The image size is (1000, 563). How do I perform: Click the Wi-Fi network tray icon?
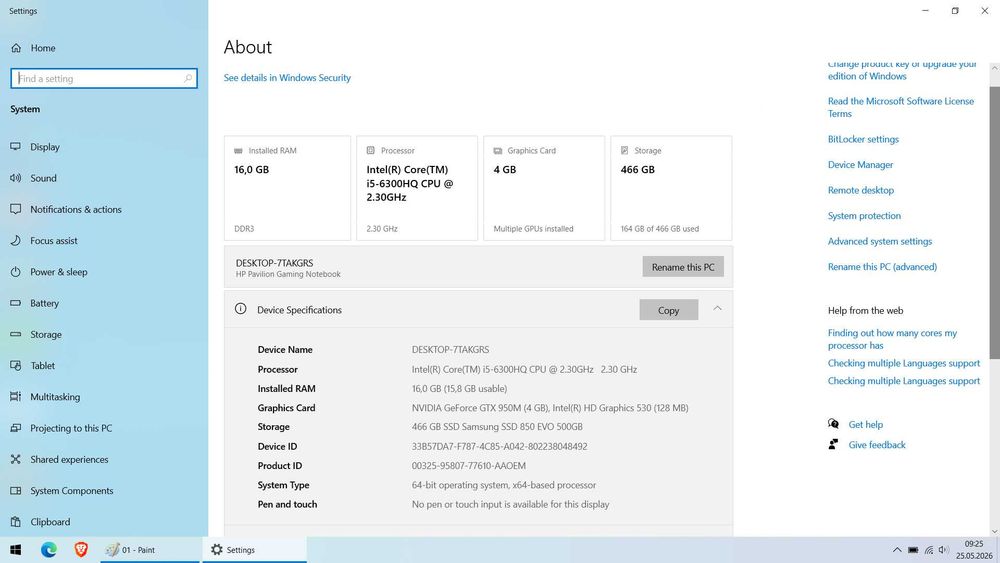click(x=929, y=550)
